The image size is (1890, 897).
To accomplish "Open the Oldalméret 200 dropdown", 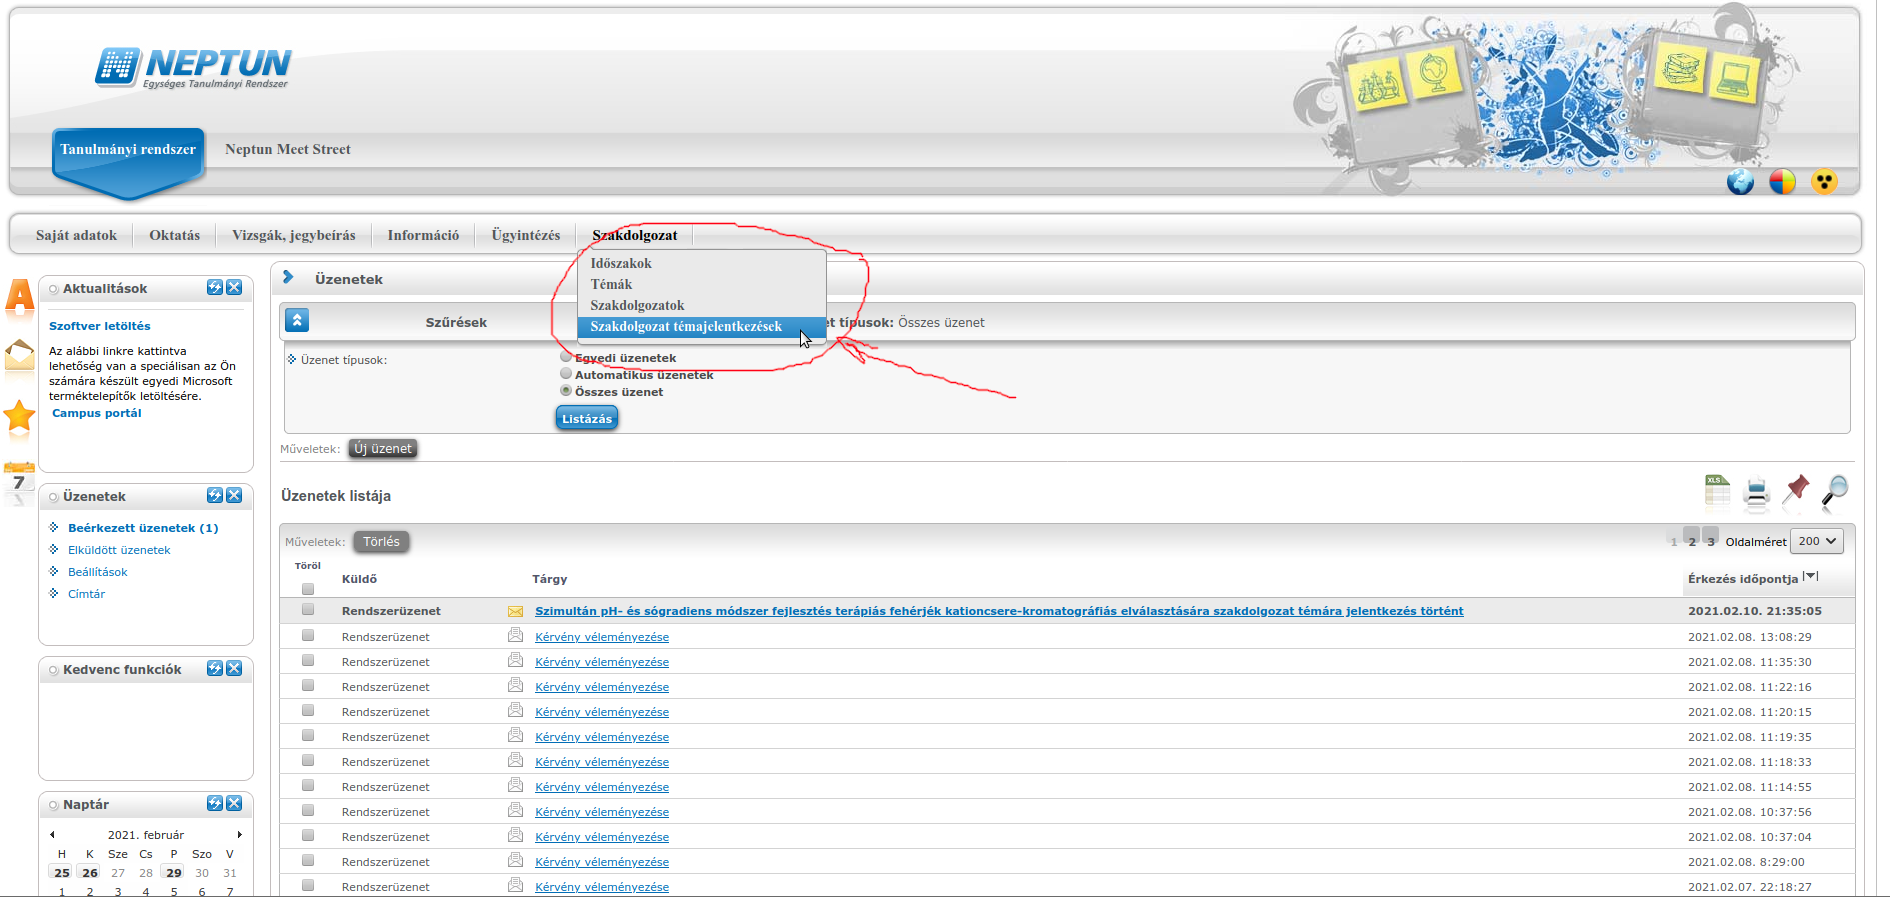I will tap(1816, 541).
